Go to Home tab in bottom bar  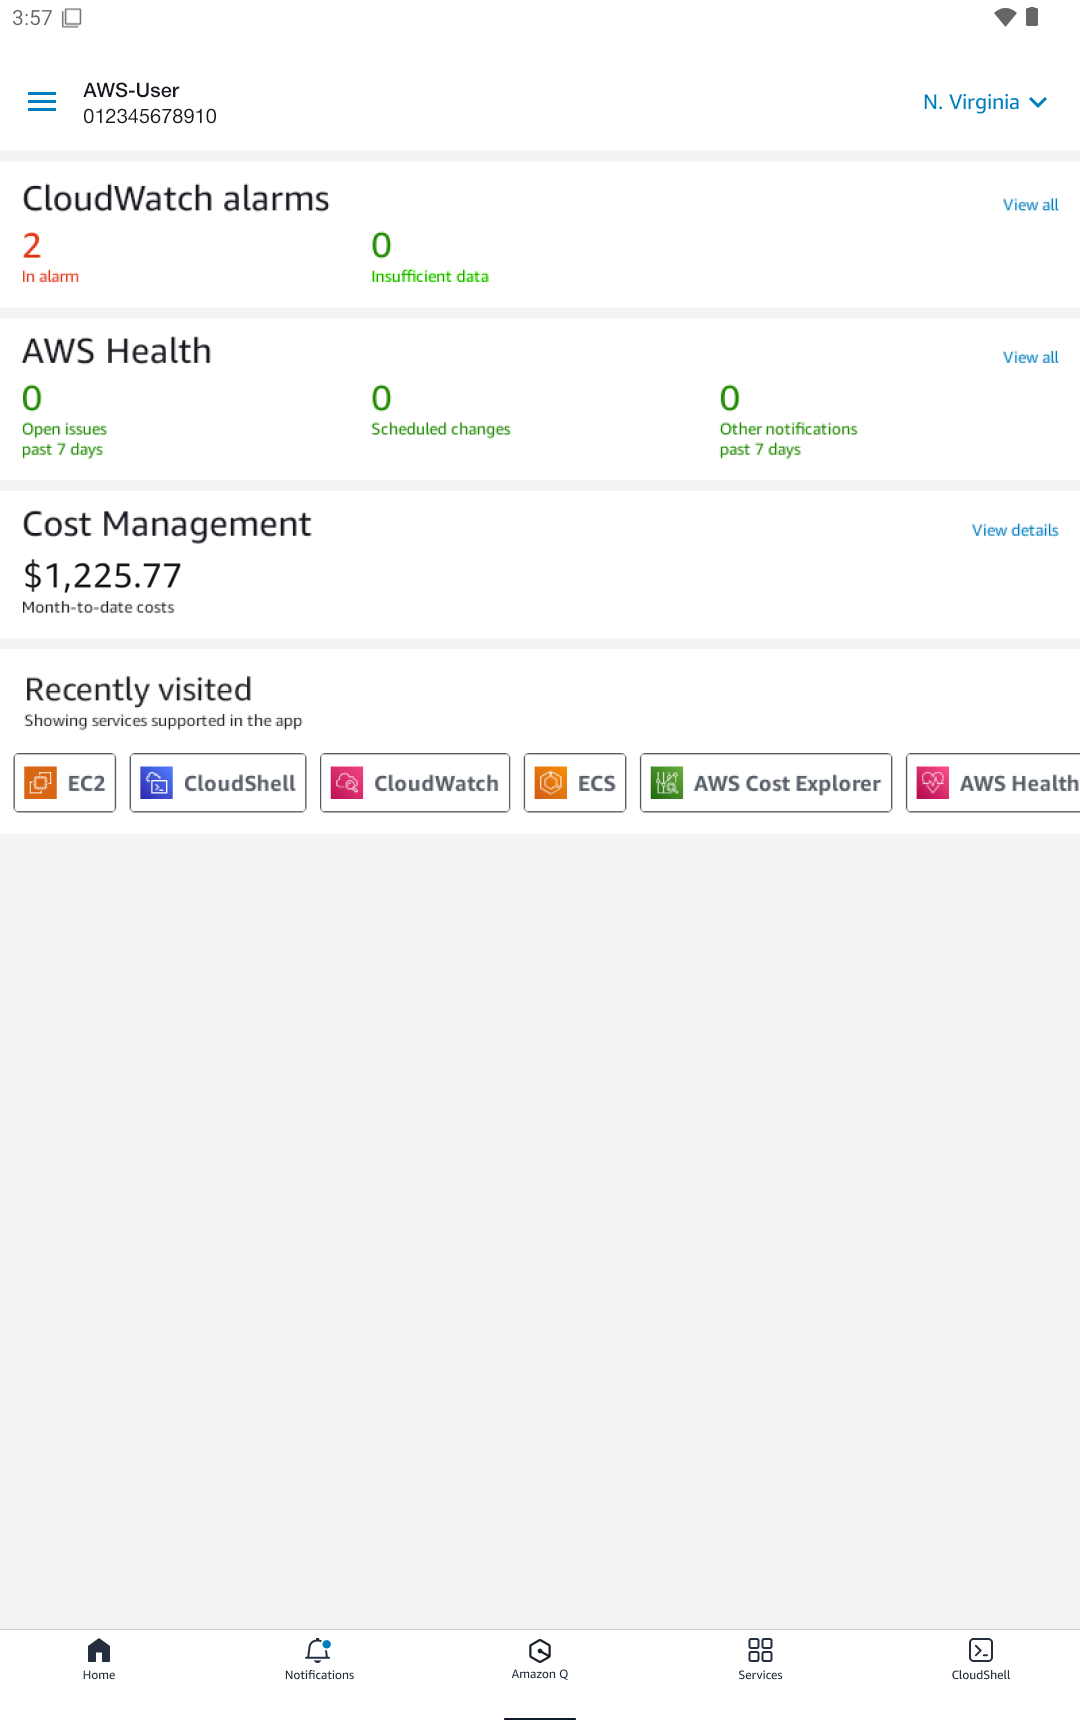(99, 1659)
